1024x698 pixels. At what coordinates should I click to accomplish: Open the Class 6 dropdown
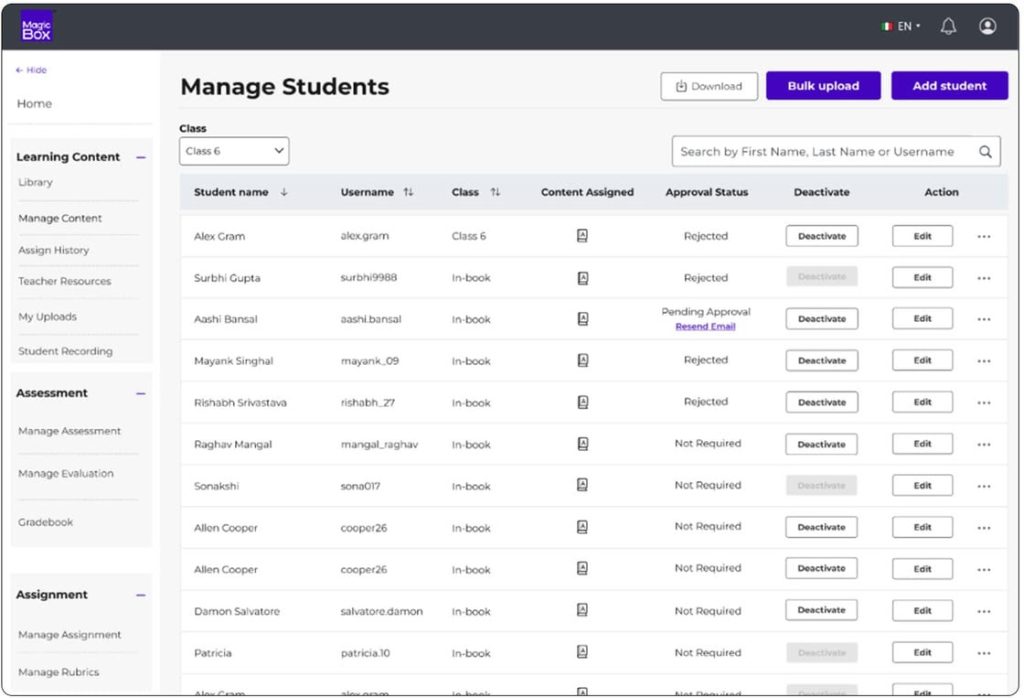pos(235,151)
